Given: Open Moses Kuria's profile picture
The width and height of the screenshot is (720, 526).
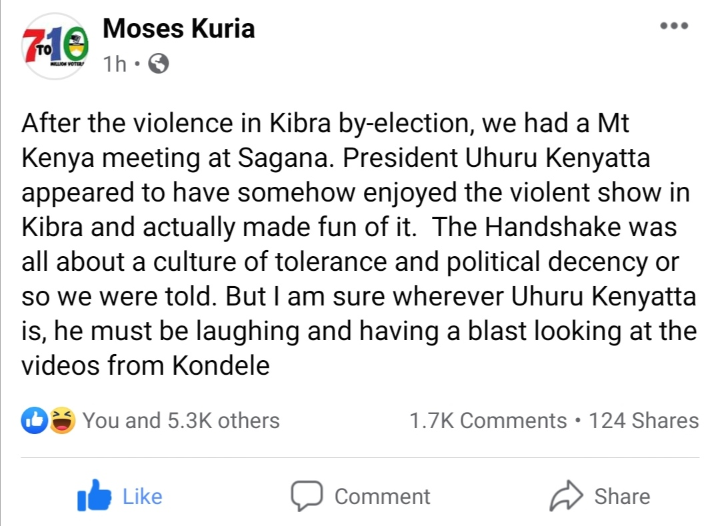Looking at the screenshot, I should click(x=56, y=46).
